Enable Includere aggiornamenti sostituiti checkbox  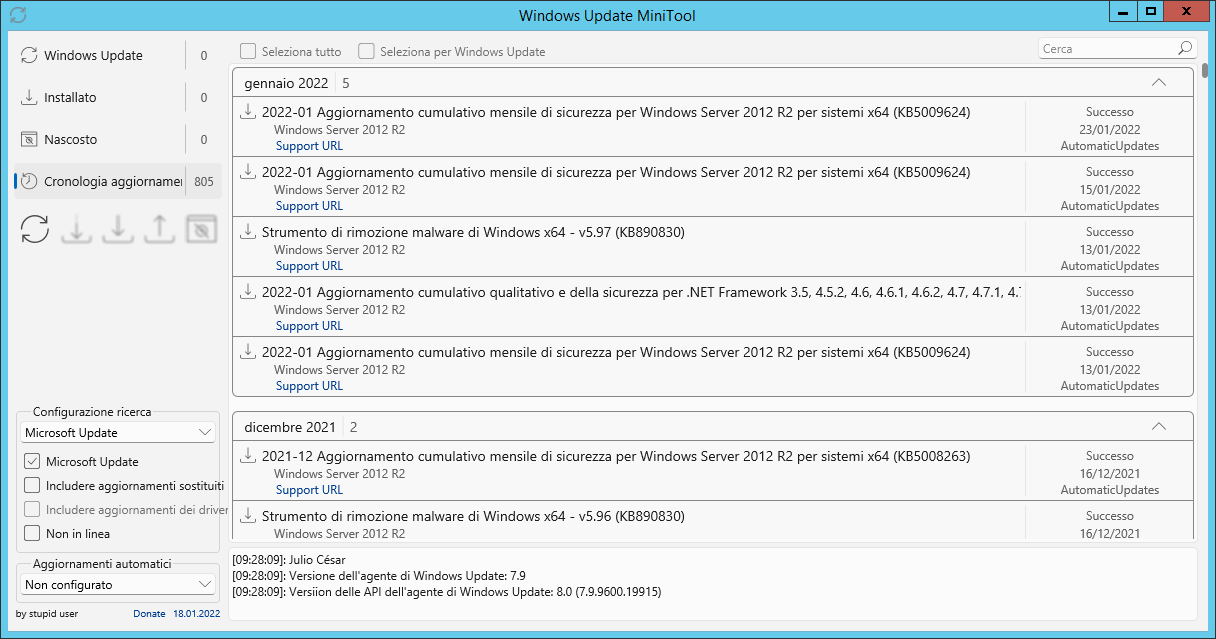pos(32,486)
